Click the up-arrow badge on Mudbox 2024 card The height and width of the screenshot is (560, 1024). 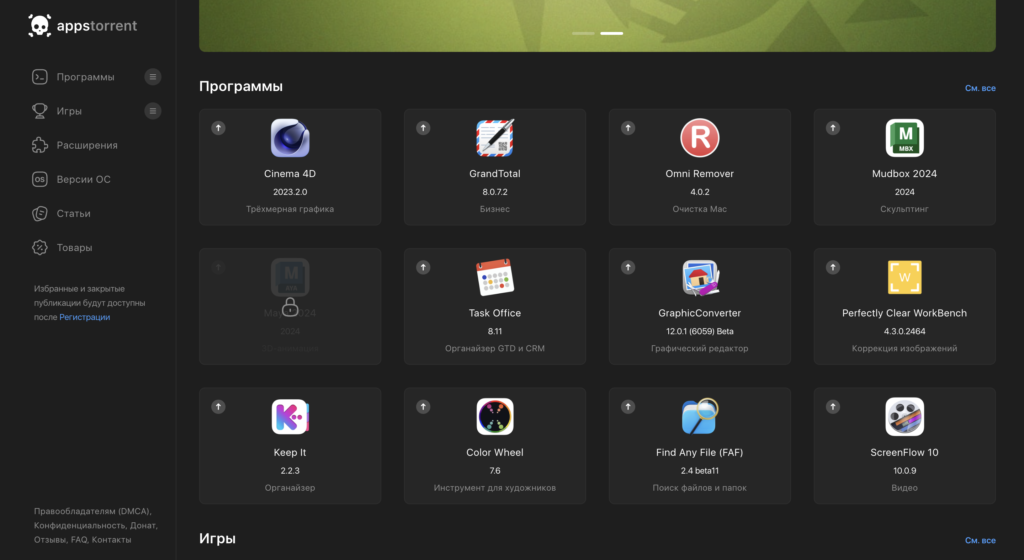pos(833,128)
